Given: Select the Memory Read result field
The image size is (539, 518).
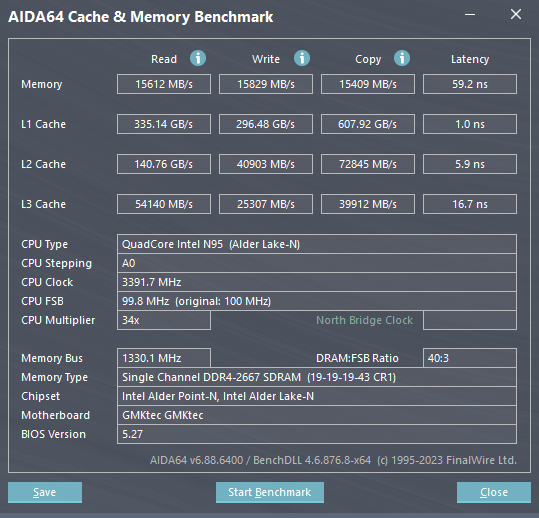Looking at the screenshot, I should 164,84.
